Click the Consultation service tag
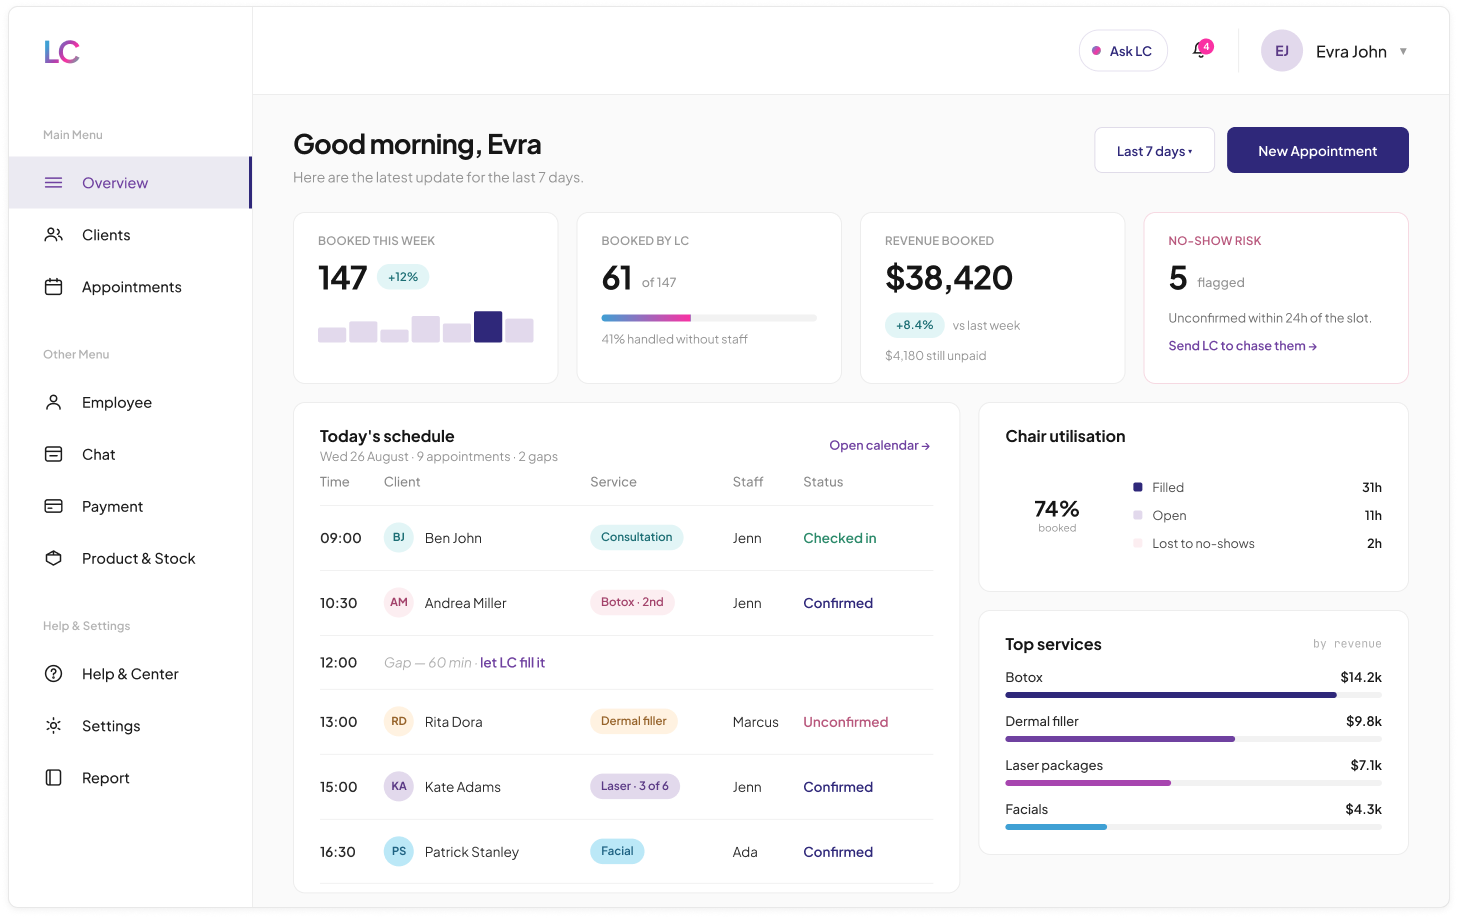The height and width of the screenshot is (918, 1458). coord(637,537)
